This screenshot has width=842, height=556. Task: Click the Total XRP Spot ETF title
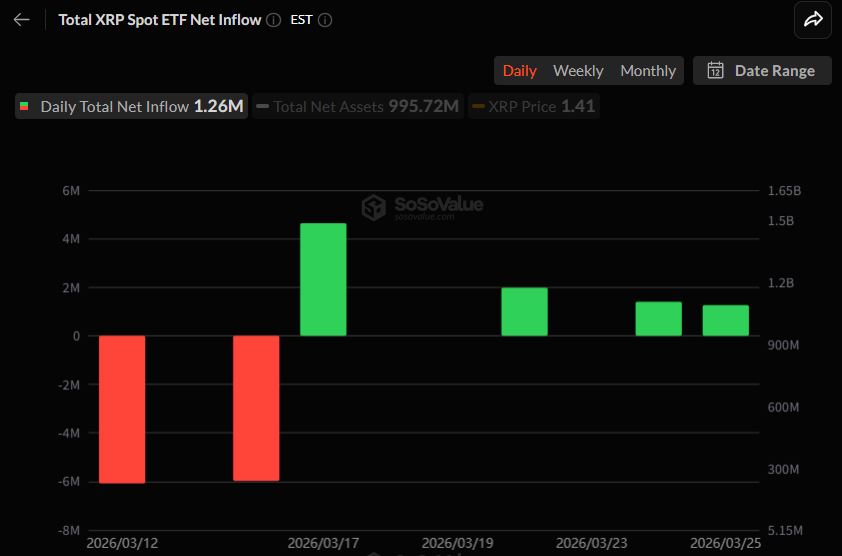pyautogui.click(x=160, y=20)
